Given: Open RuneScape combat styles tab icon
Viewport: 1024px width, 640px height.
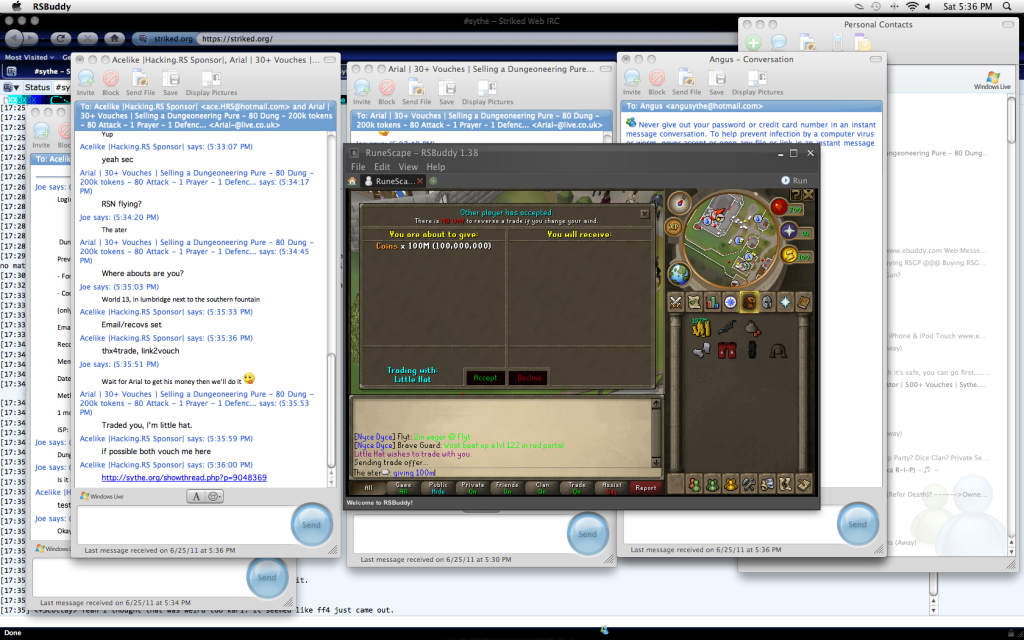Looking at the screenshot, I should pos(675,302).
